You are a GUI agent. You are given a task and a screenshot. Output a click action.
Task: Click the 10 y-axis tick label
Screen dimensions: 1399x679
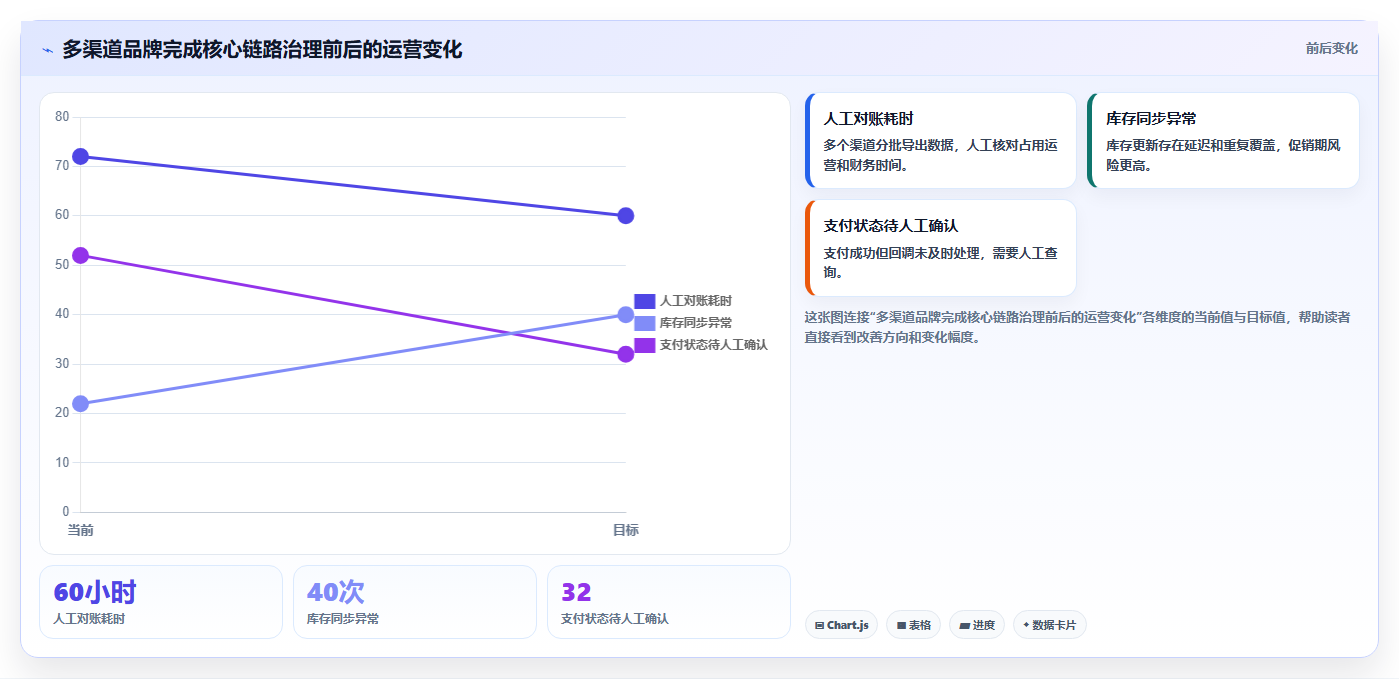click(62, 463)
